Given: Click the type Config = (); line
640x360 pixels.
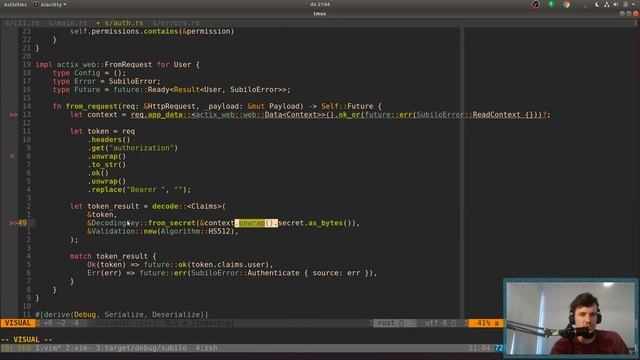Looking at the screenshot, I should pos(89,73).
